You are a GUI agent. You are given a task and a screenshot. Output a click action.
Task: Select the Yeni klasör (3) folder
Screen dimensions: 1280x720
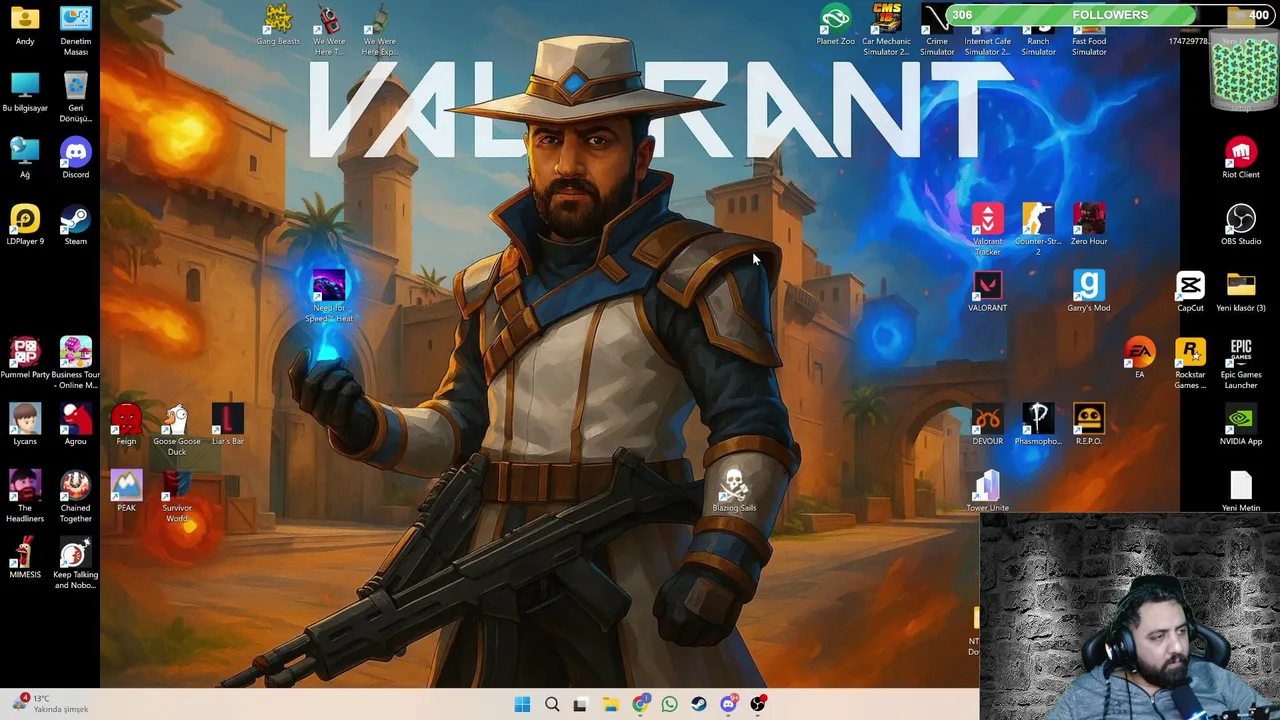(1241, 293)
